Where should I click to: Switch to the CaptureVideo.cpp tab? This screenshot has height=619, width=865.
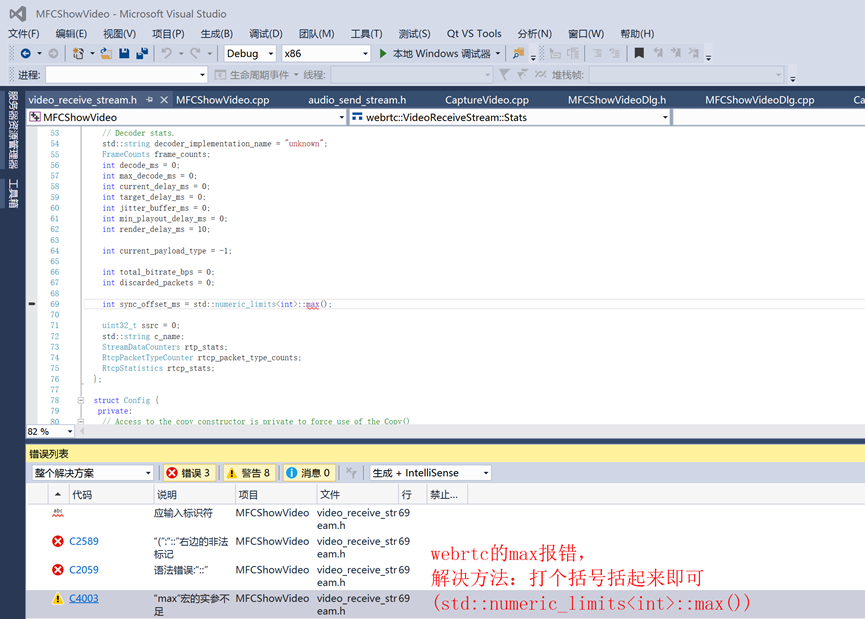(487, 100)
